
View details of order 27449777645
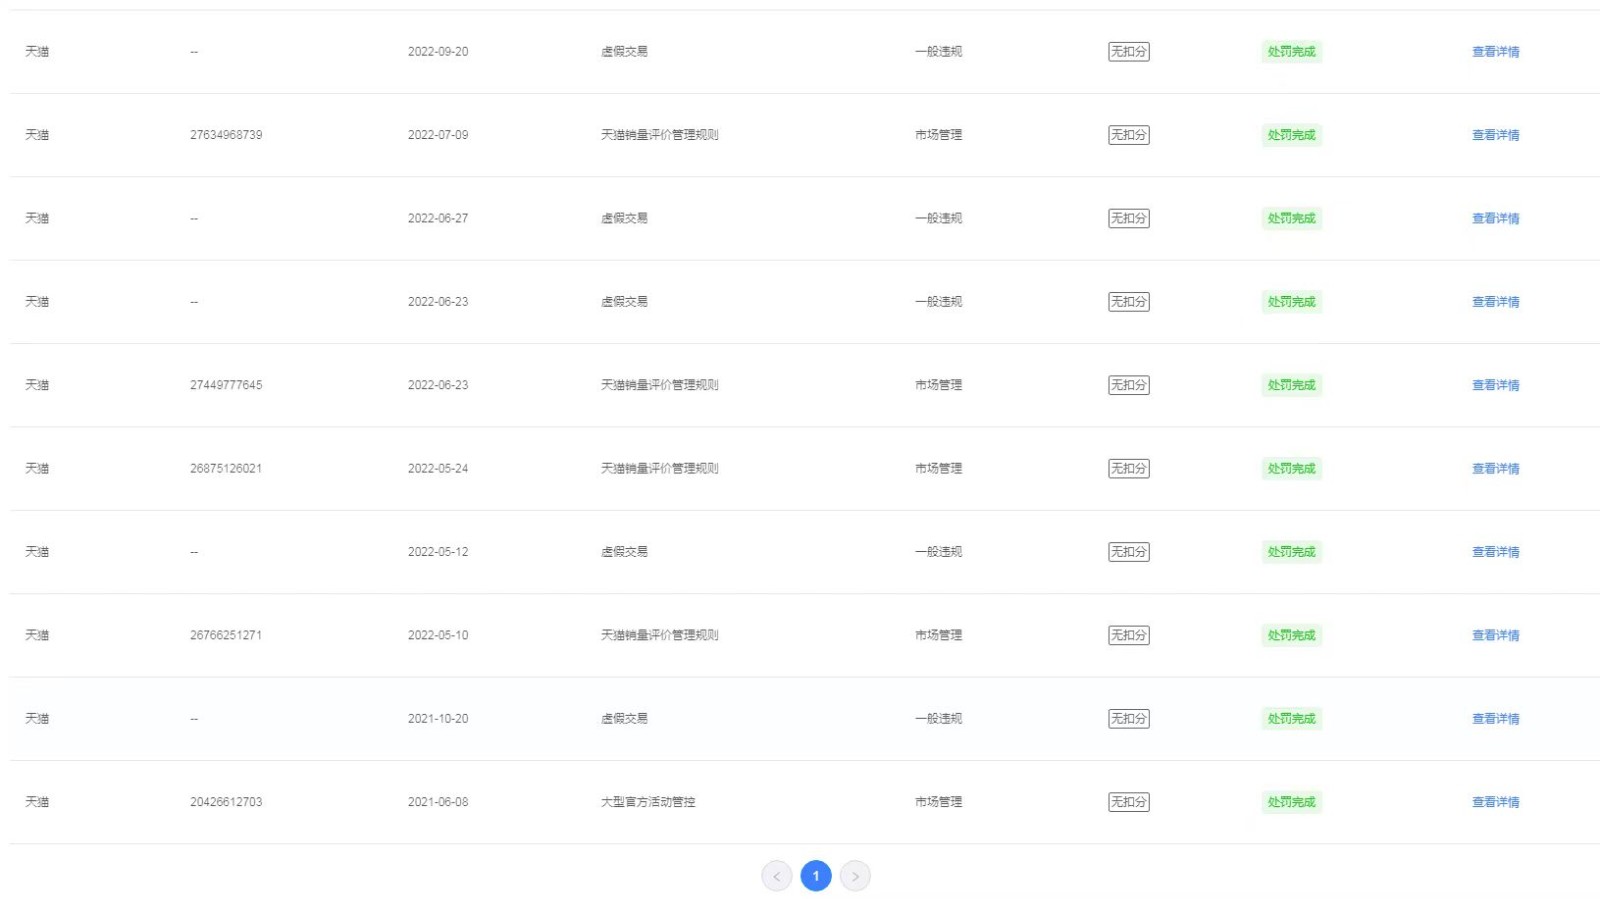click(x=1495, y=385)
